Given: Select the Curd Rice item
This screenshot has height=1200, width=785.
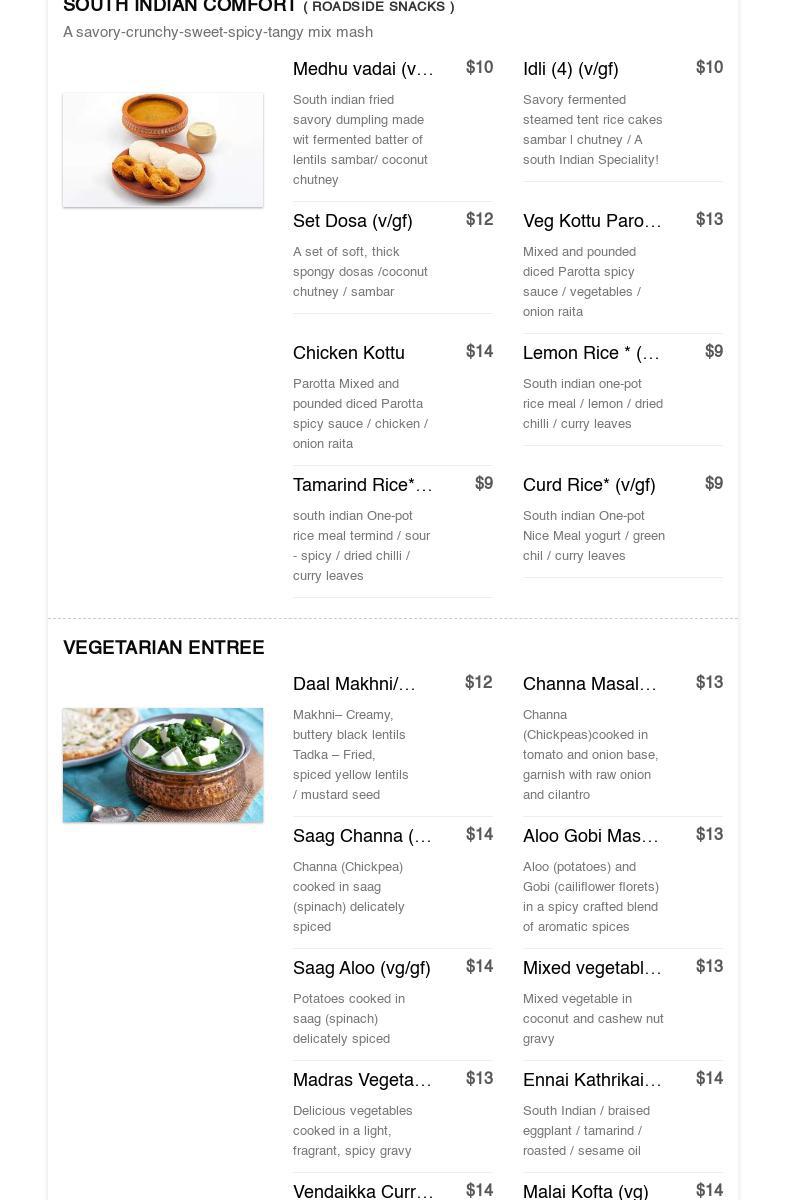Looking at the screenshot, I should pos(588,485).
